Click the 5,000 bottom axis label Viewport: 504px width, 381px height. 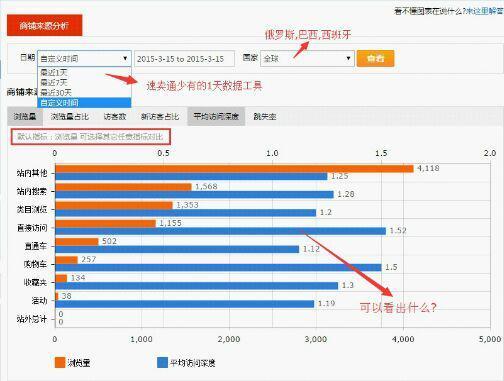490,339
